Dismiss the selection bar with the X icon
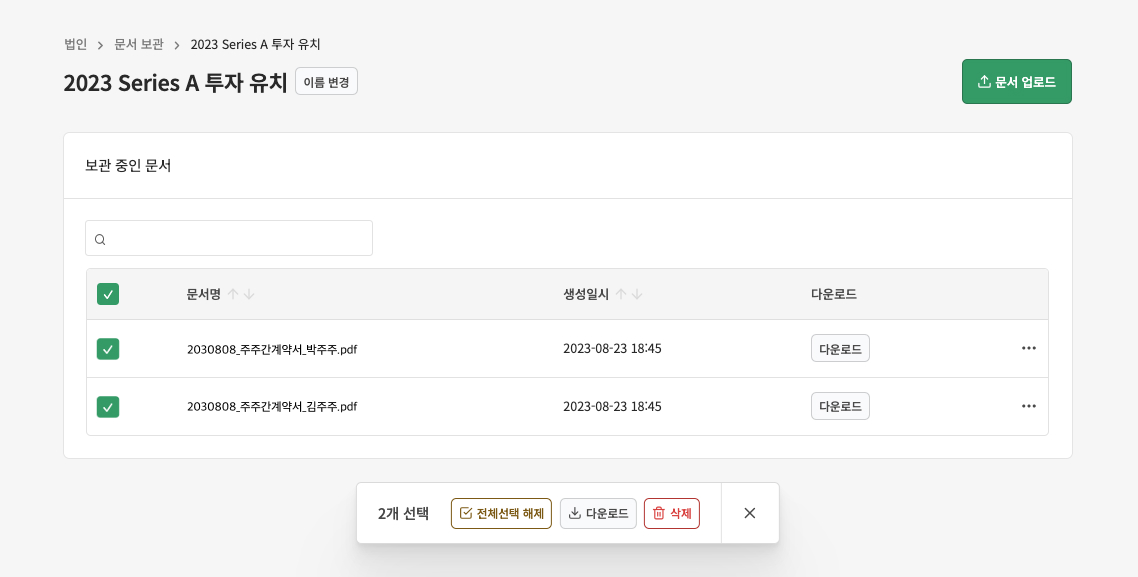The width and height of the screenshot is (1138, 577). 749,513
